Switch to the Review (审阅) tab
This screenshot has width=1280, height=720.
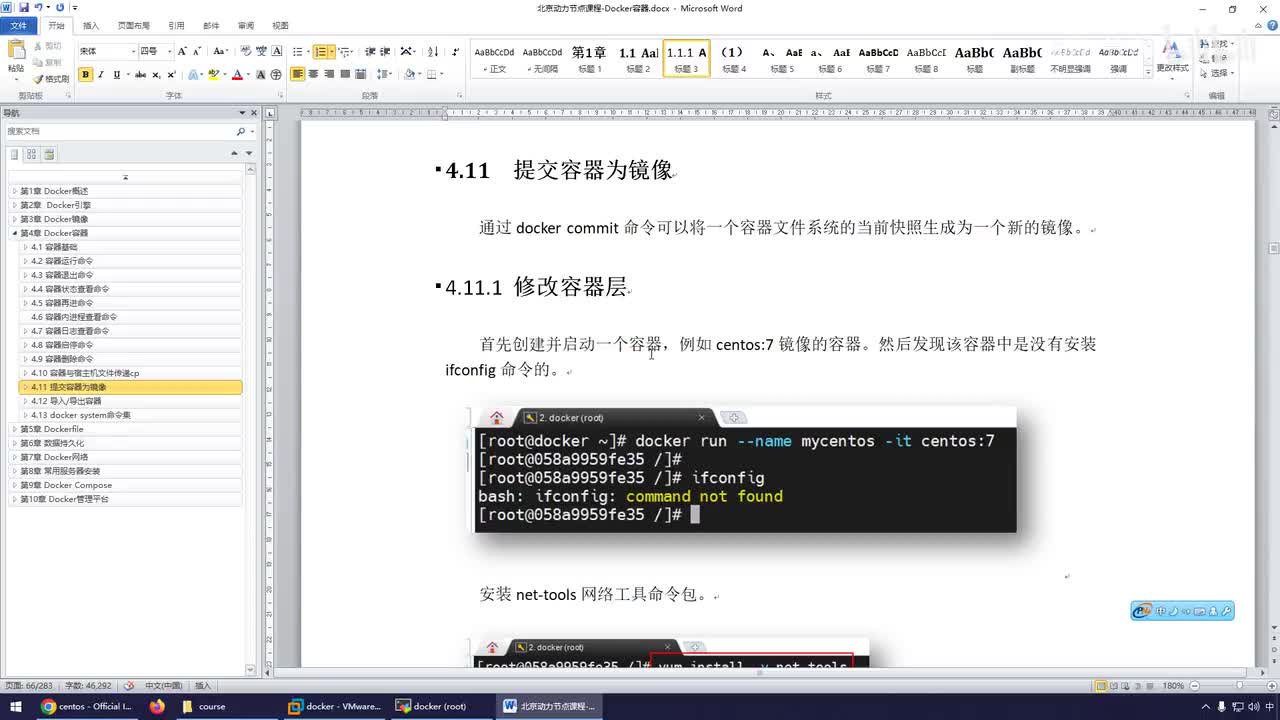pyautogui.click(x=245, y=25)
